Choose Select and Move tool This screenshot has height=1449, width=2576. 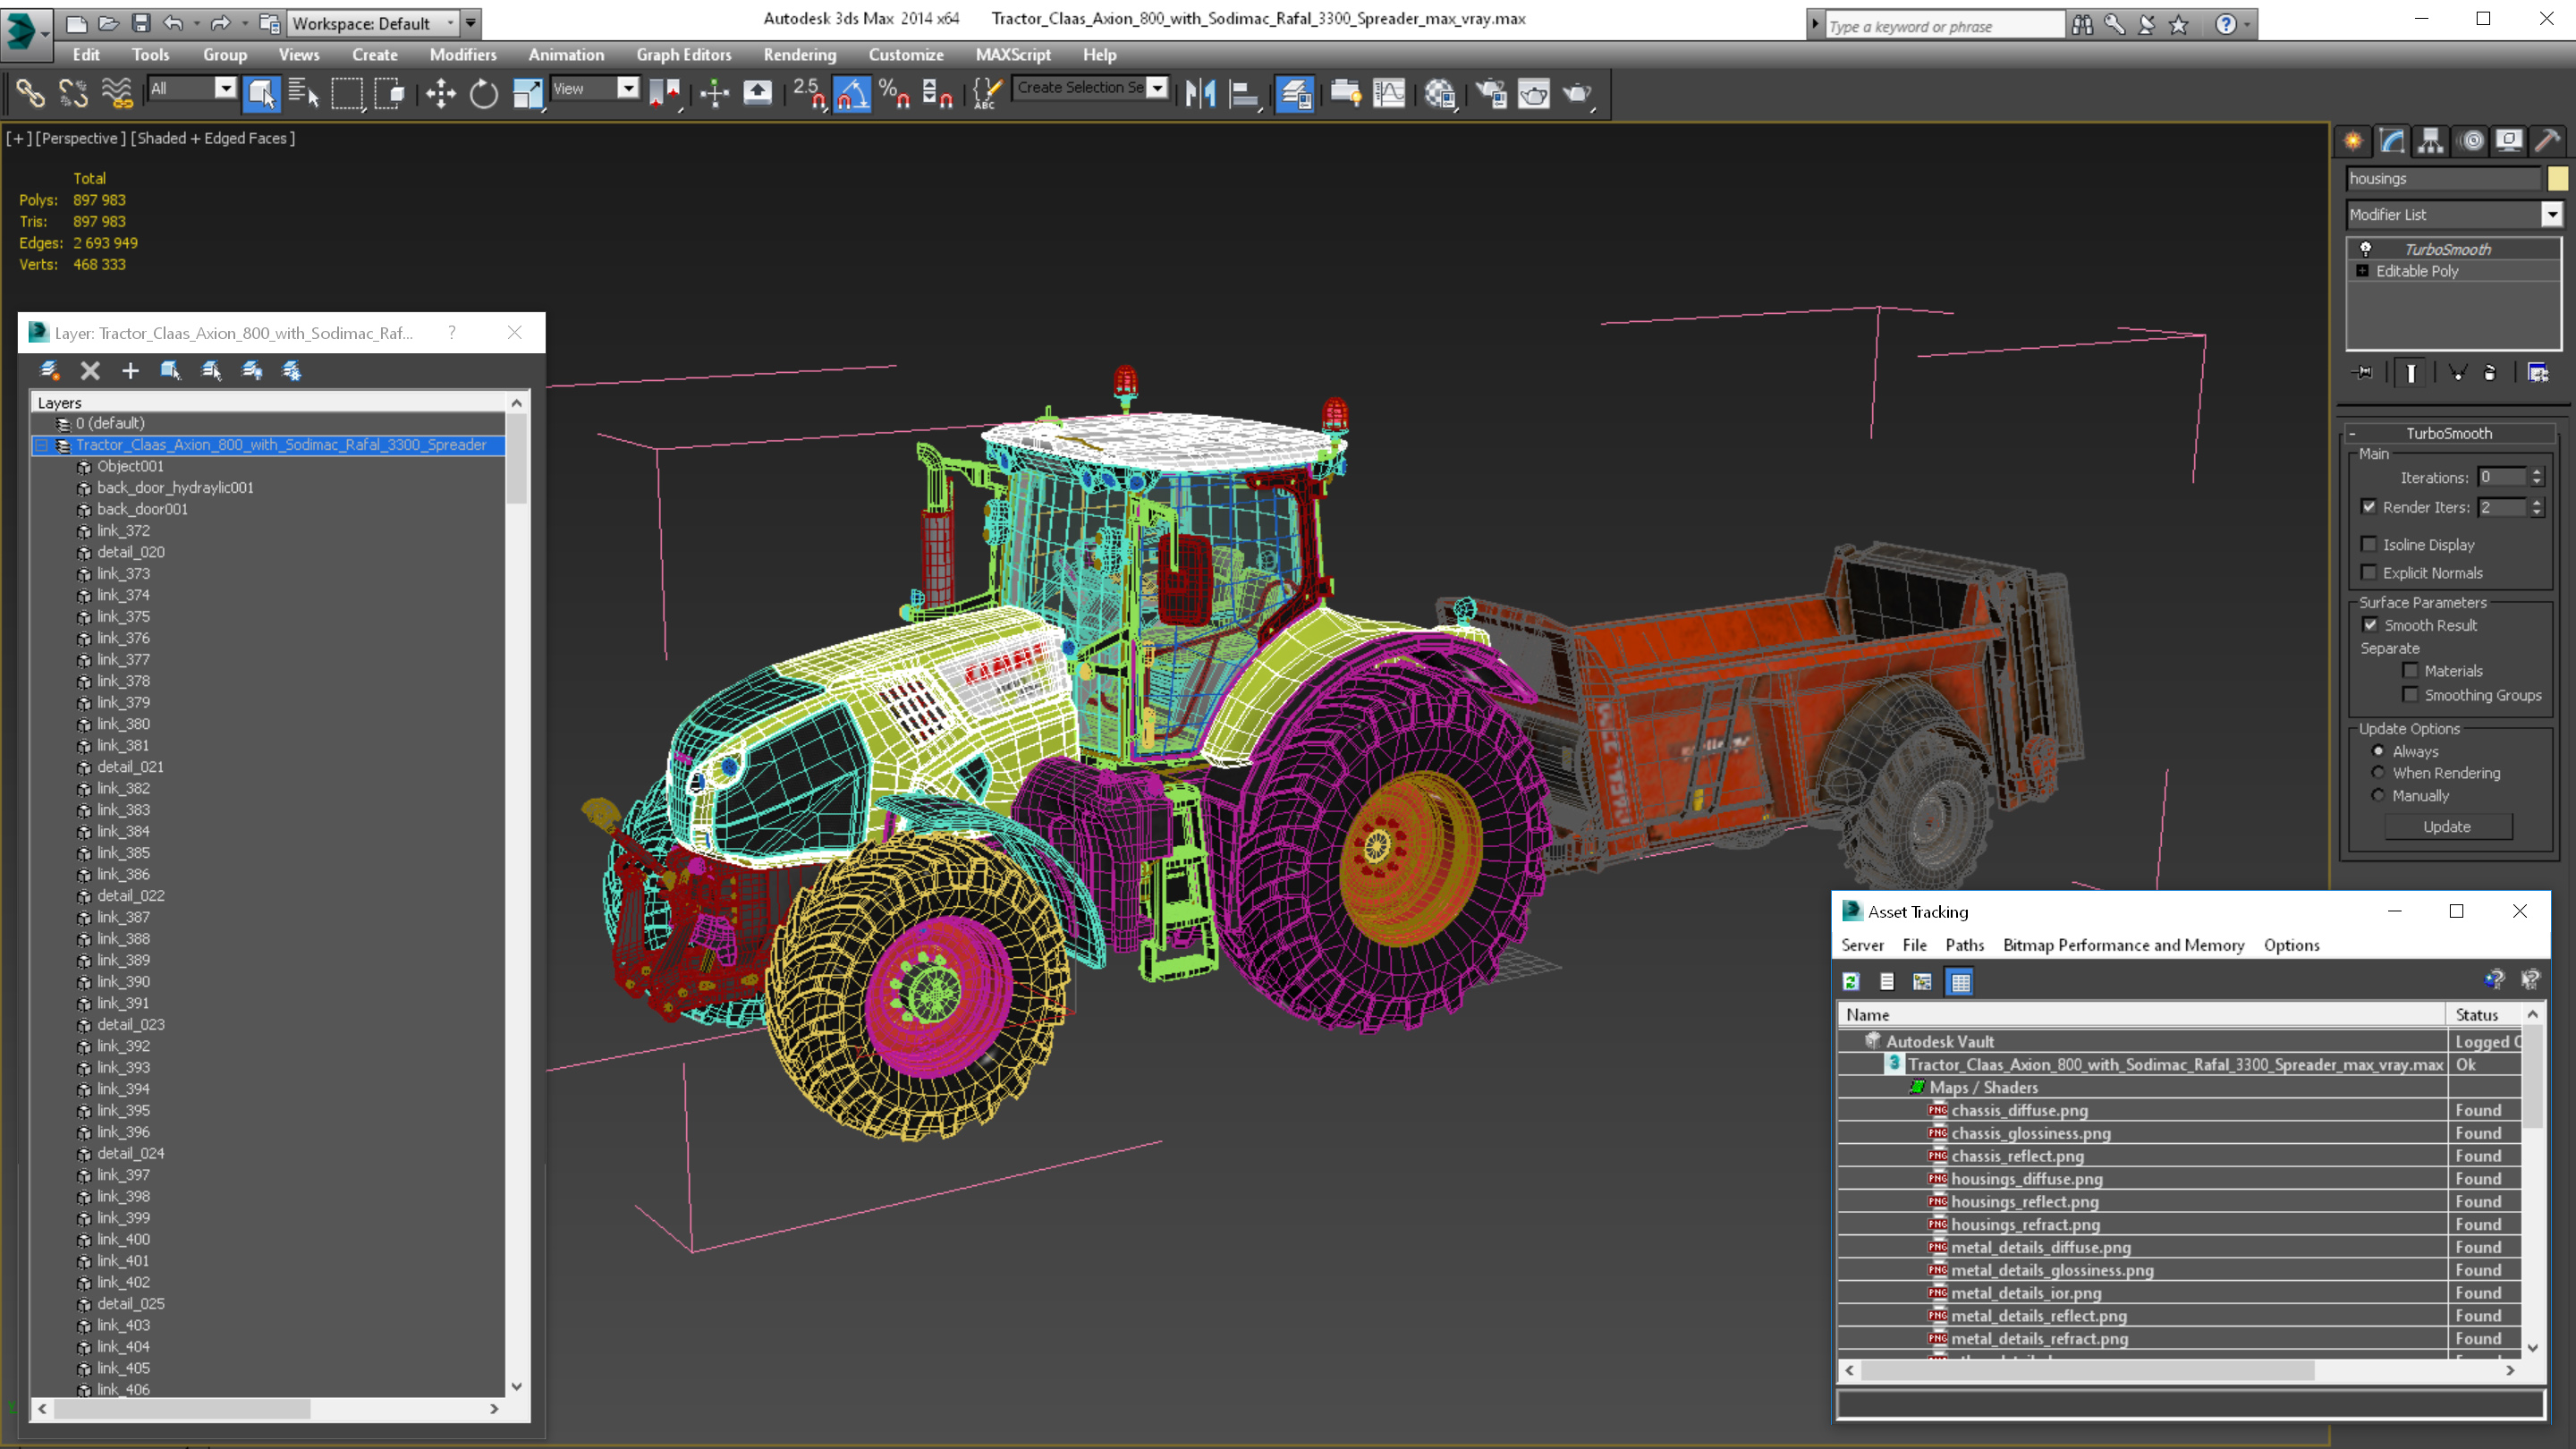coord(440,93)
